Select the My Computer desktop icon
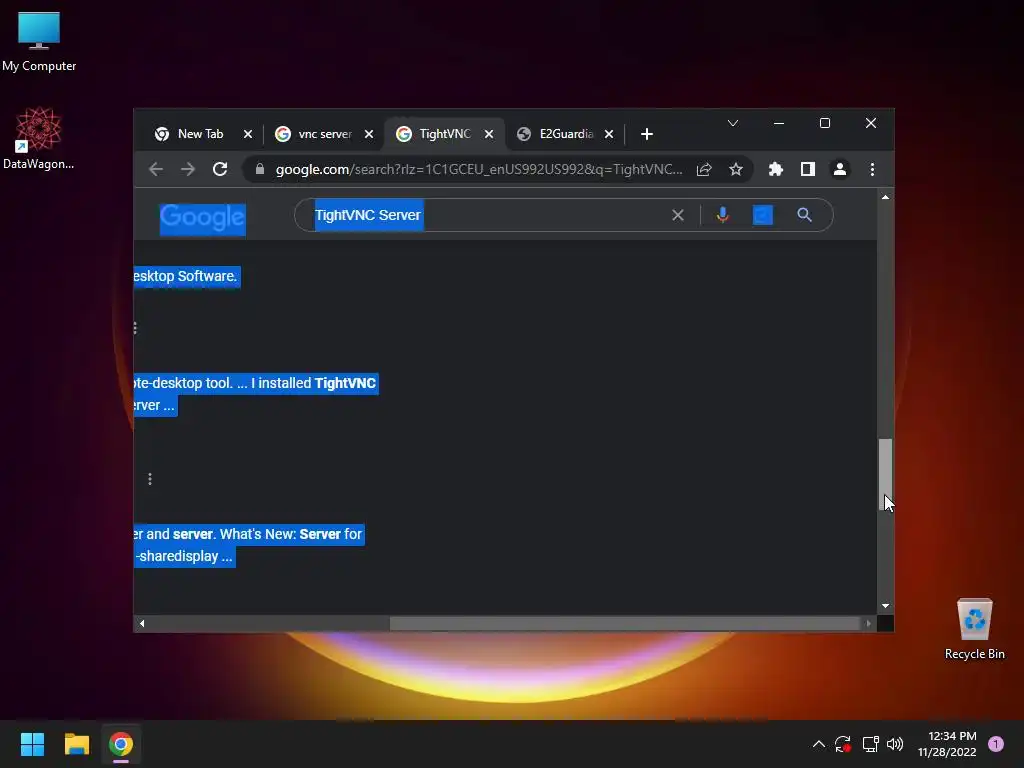 (x=39, y=42)
